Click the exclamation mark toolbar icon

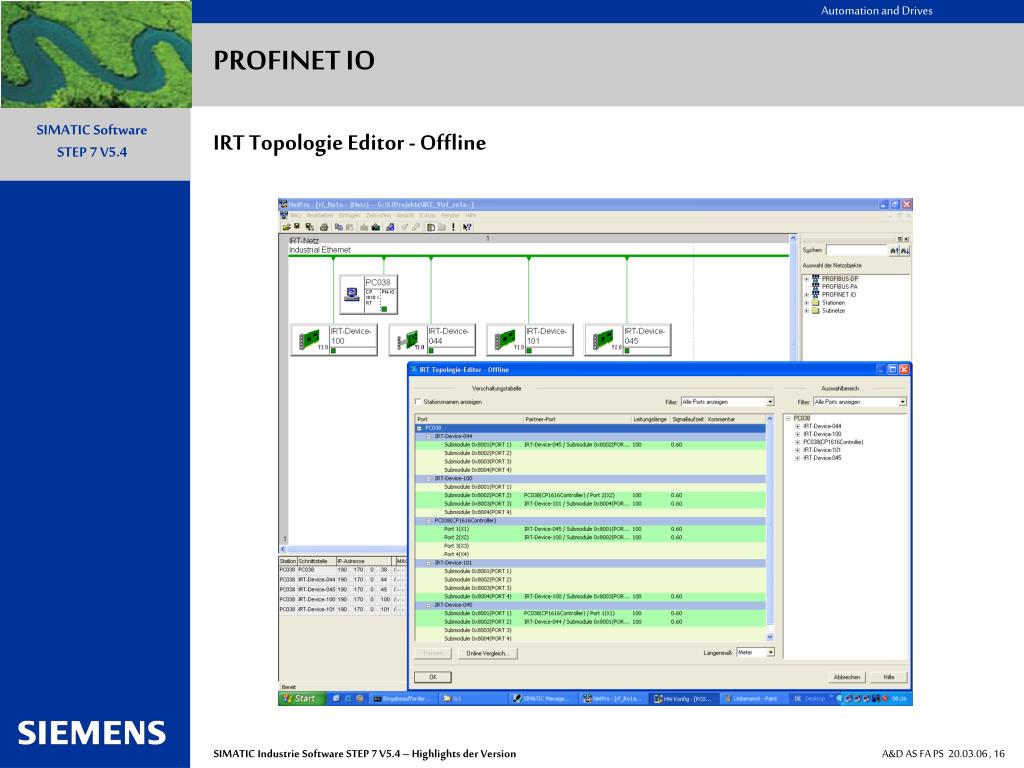453,227
